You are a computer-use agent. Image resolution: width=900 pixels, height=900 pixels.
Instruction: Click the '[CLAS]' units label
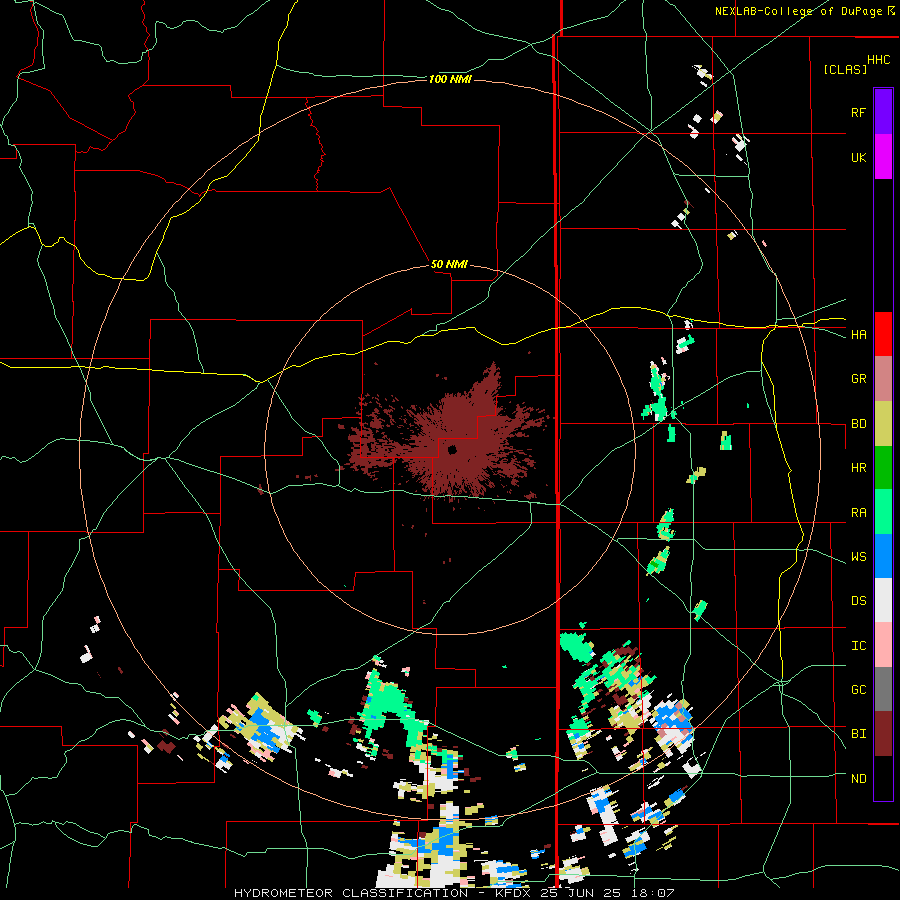[x=845, y=70]
